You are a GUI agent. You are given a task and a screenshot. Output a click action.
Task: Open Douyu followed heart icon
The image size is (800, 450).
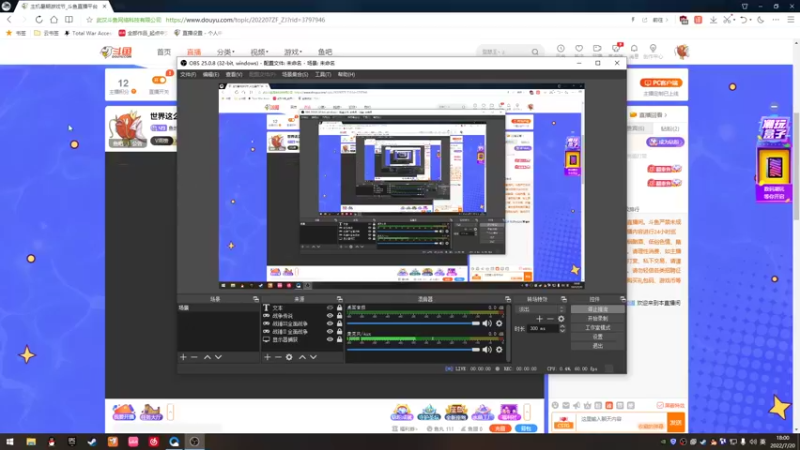click(579, 49)
